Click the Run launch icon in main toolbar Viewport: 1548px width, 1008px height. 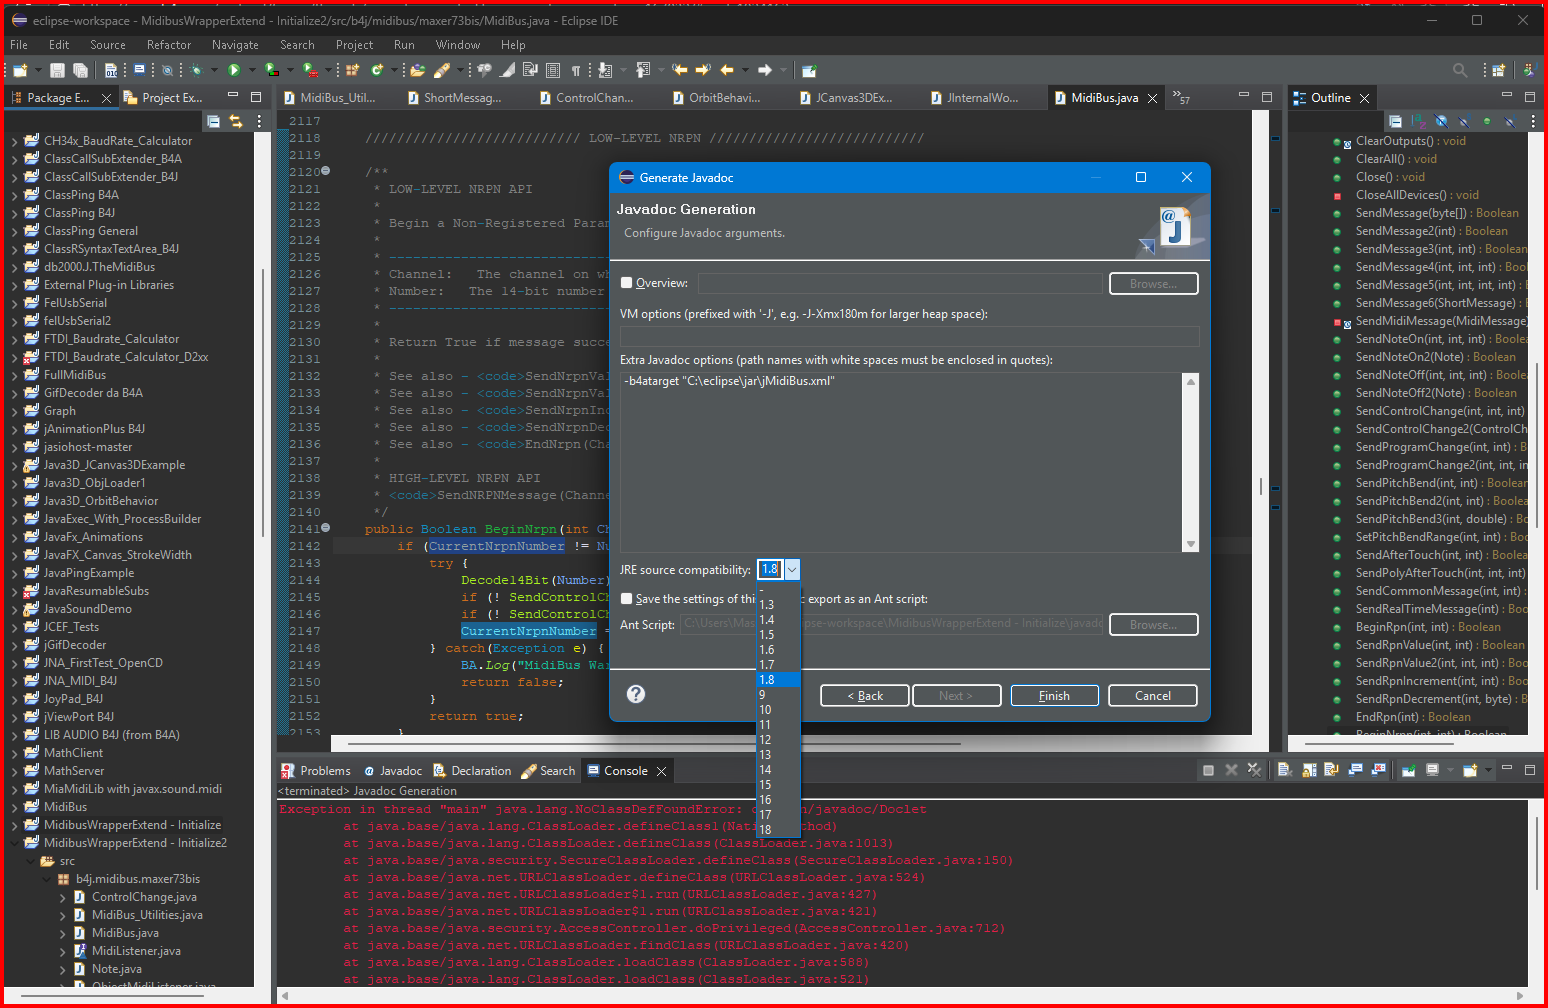point(234,70)
